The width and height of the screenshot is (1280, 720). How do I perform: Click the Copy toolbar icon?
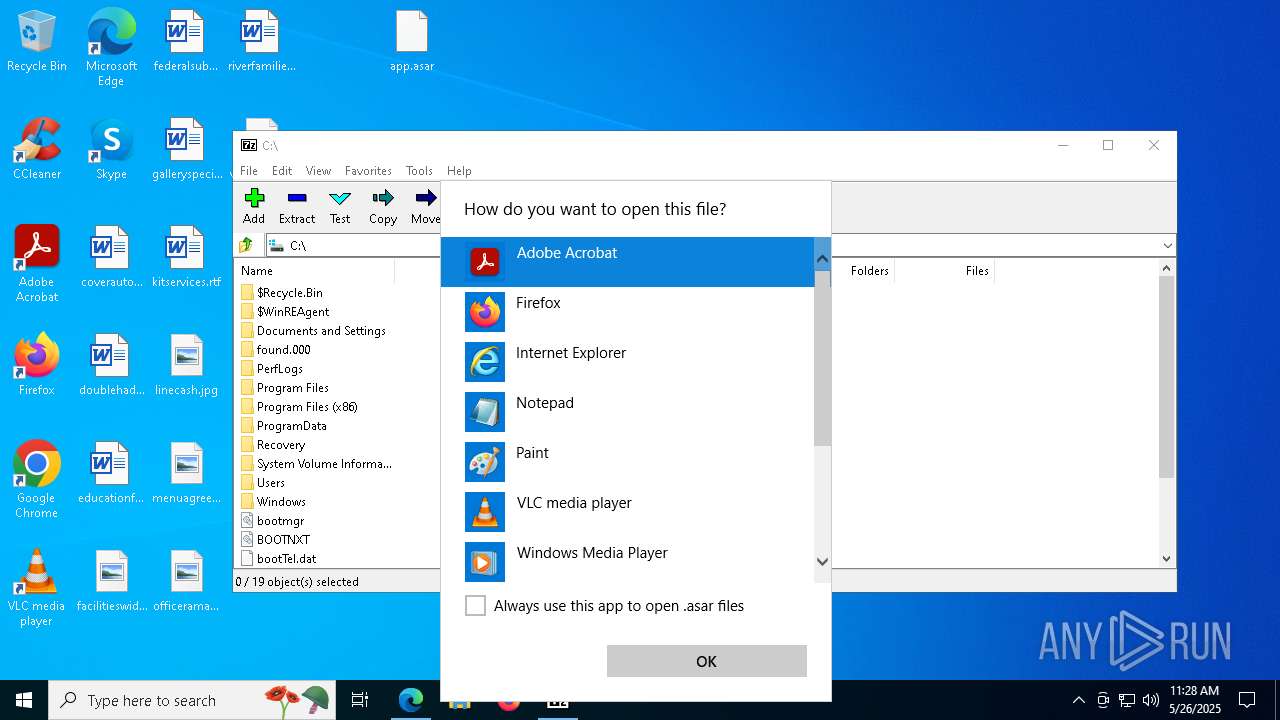[x=383, y=206]
